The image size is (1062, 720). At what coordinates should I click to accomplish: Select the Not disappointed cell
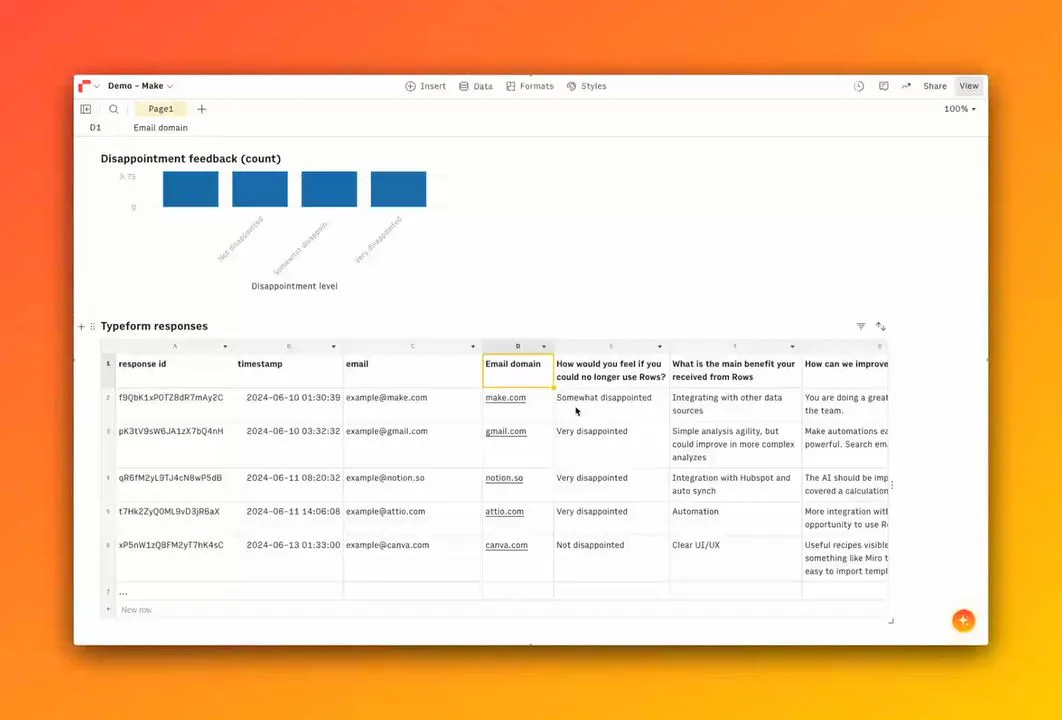pyautogui.click(x=611, y=558)
